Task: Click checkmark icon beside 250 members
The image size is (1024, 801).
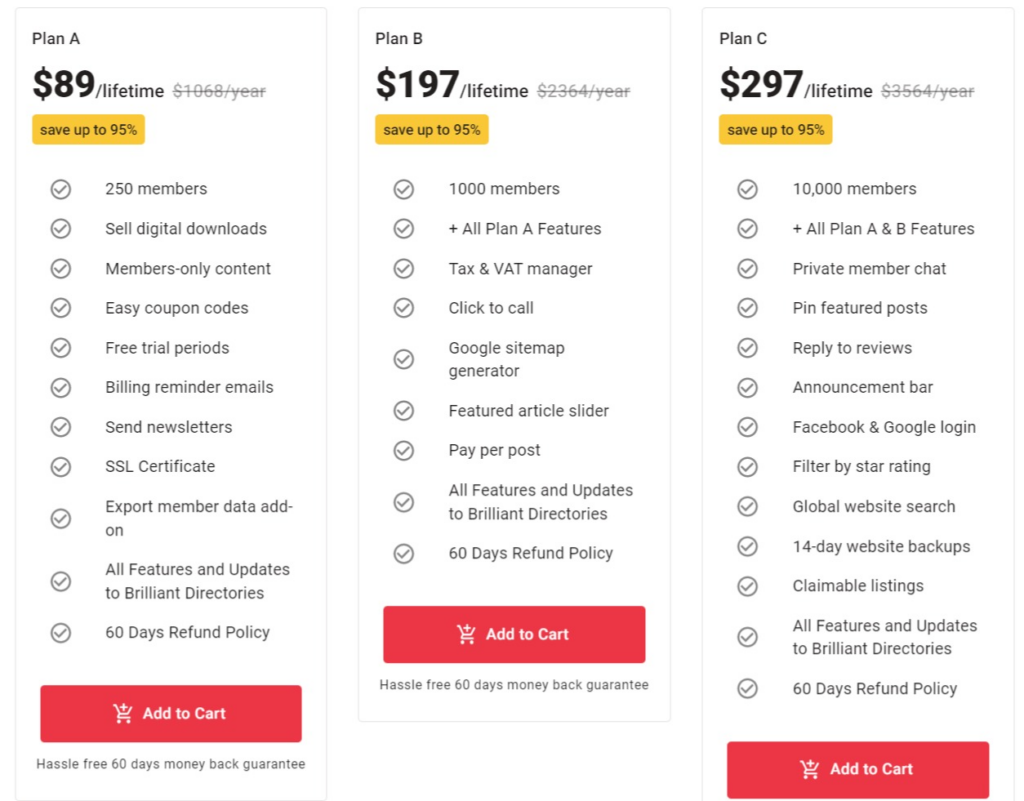Action: [61, 189]
